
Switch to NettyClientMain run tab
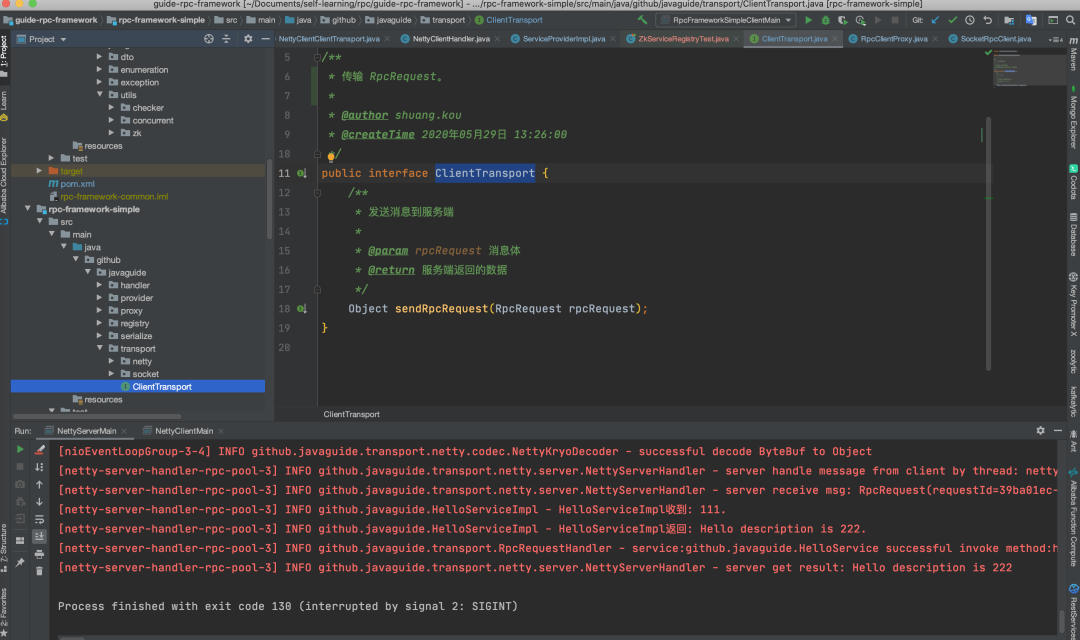[183, 431]
